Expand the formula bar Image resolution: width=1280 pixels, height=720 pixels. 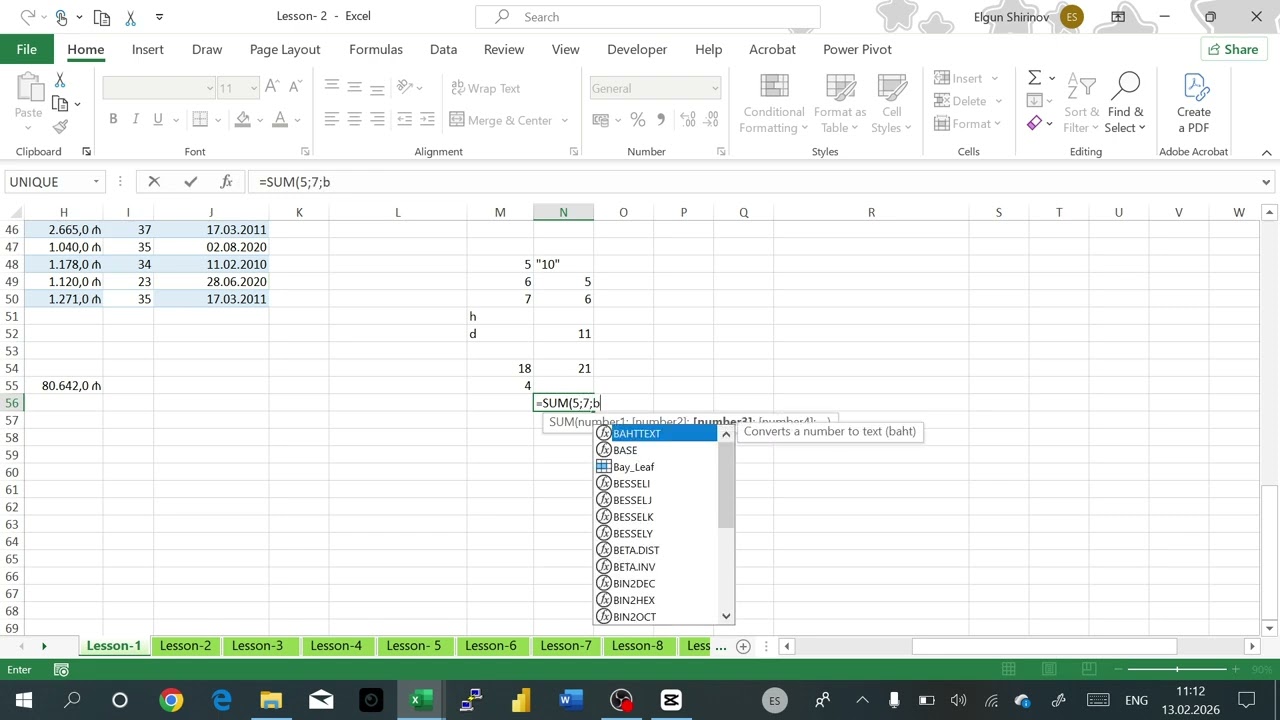tap(1266, 182)
